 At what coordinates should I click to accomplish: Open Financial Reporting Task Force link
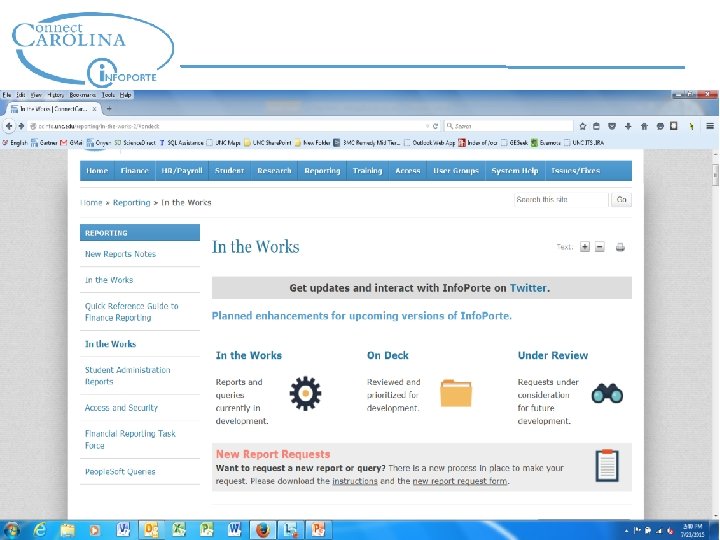(x=130, y=439)
